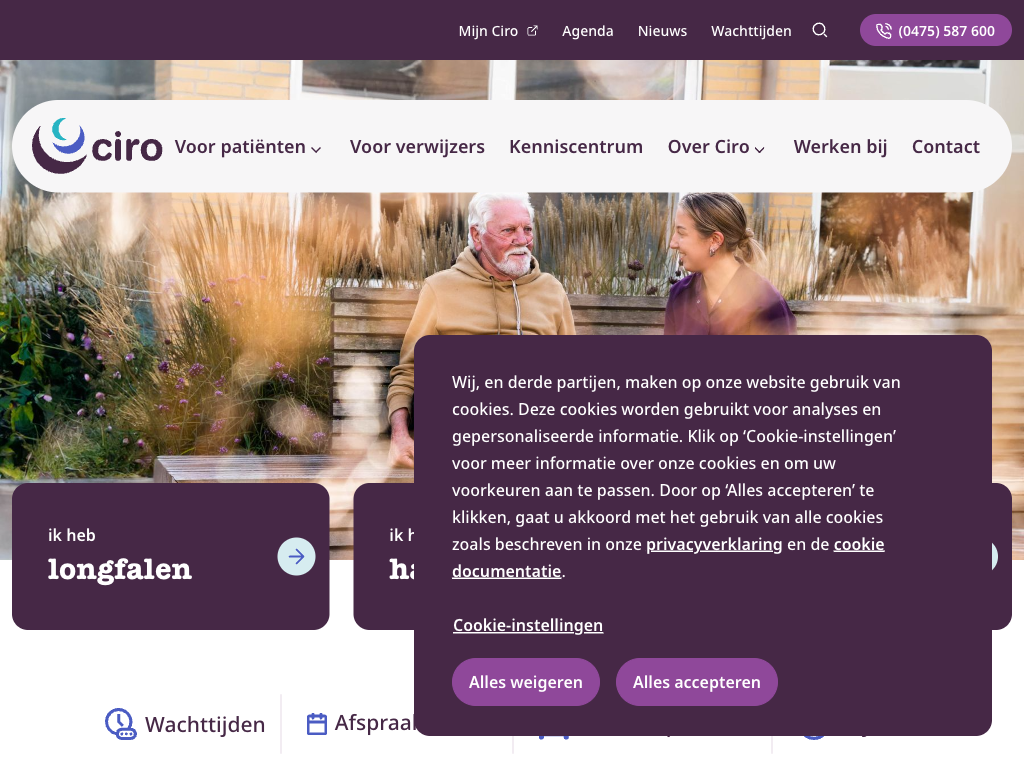Open the ik heb longfalen card
1024x768 pixels.
pyautogui.click(x=170, y=556)
